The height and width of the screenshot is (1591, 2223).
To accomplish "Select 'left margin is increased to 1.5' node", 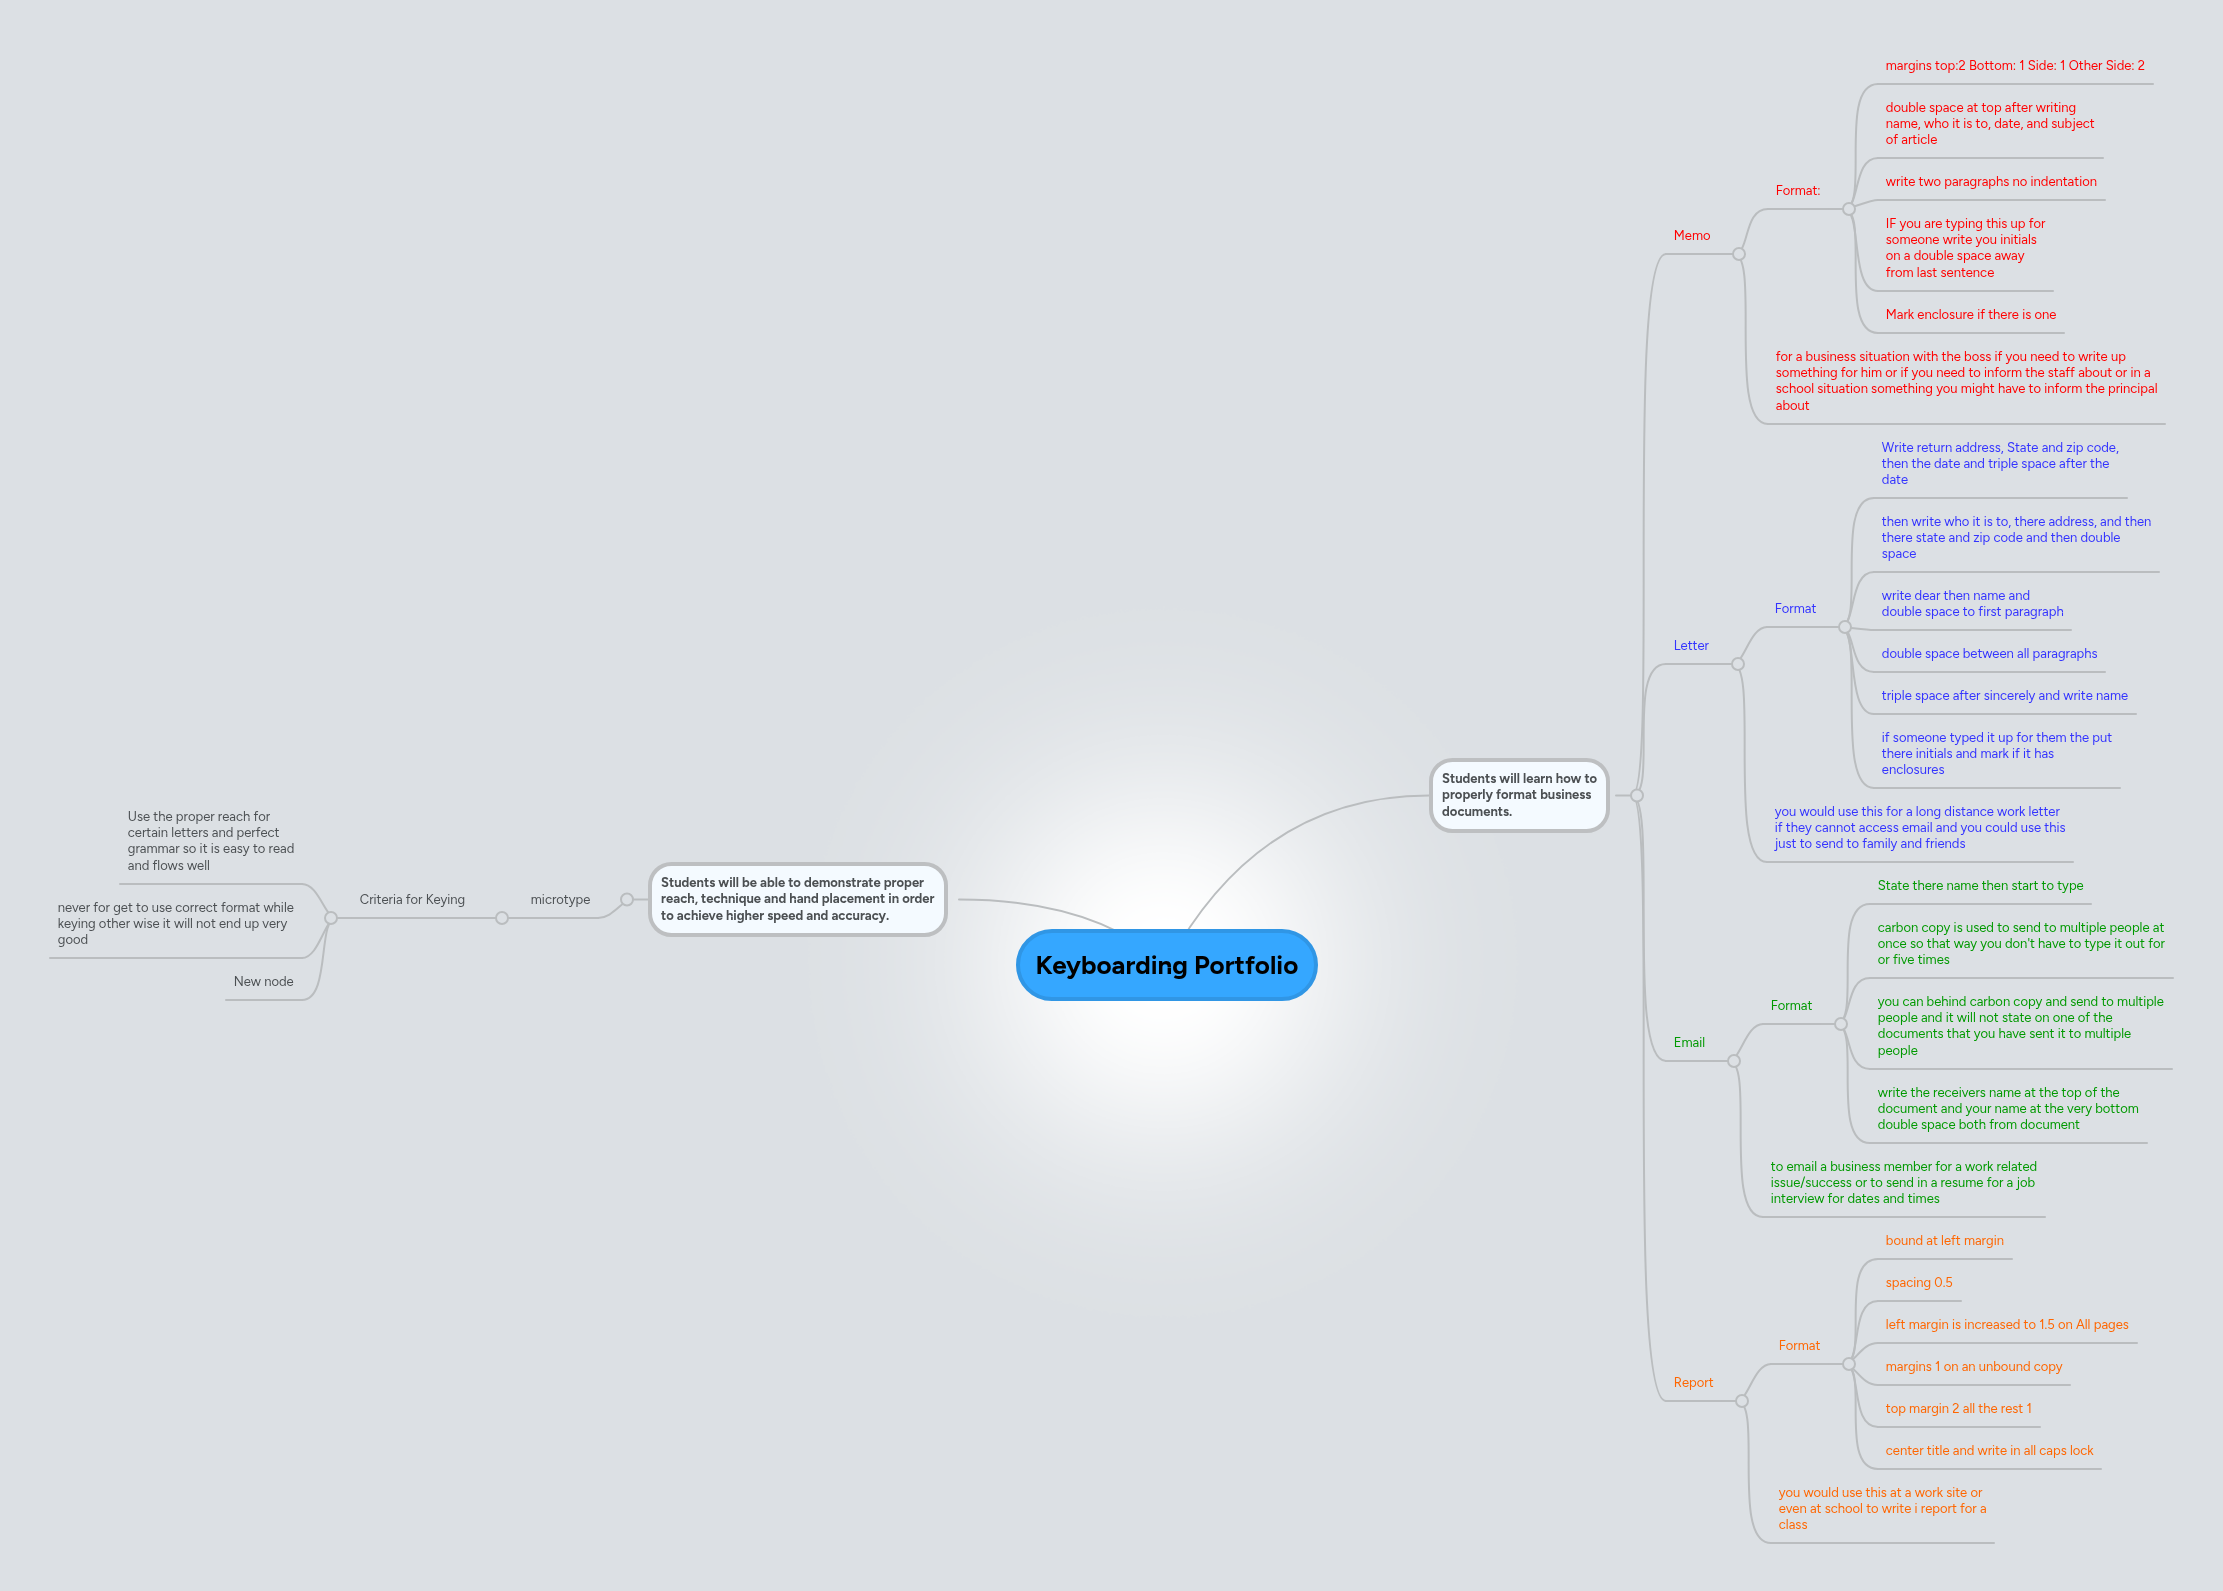I will coord(2007,1325).
